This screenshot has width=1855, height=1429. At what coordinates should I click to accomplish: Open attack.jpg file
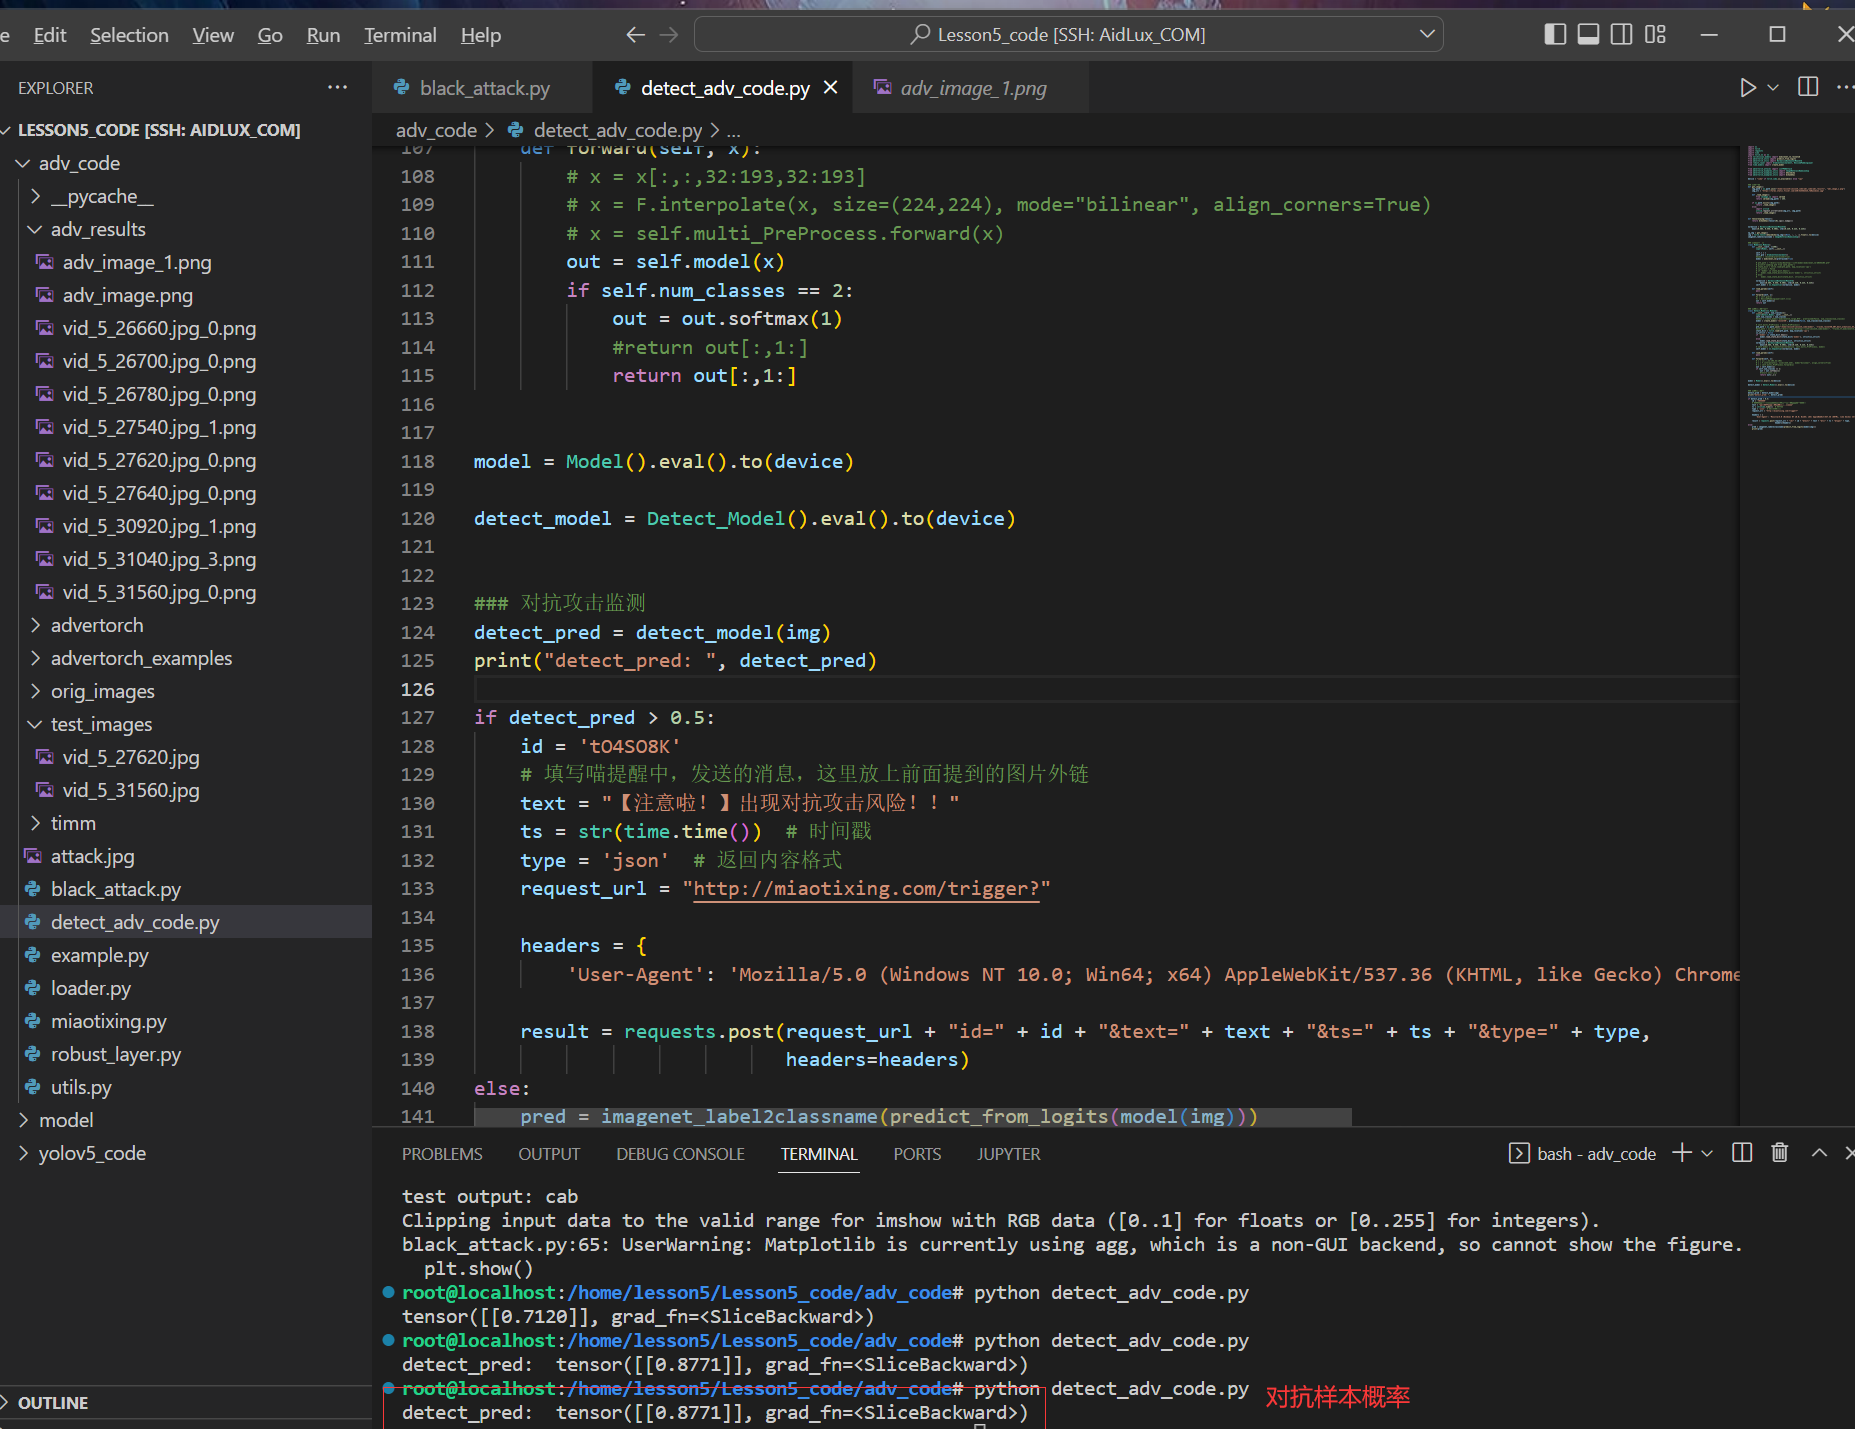pyautogui.click(x=186, y=856)
